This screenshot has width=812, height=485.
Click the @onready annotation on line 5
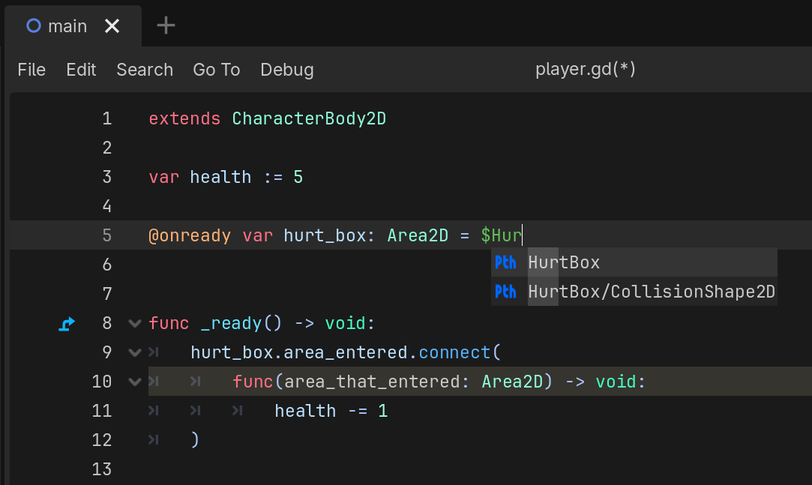click(190, 236)
